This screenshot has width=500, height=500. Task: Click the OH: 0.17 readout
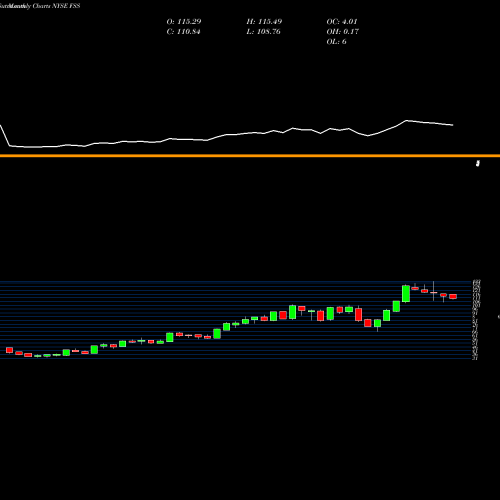click(x=342, y=32)
